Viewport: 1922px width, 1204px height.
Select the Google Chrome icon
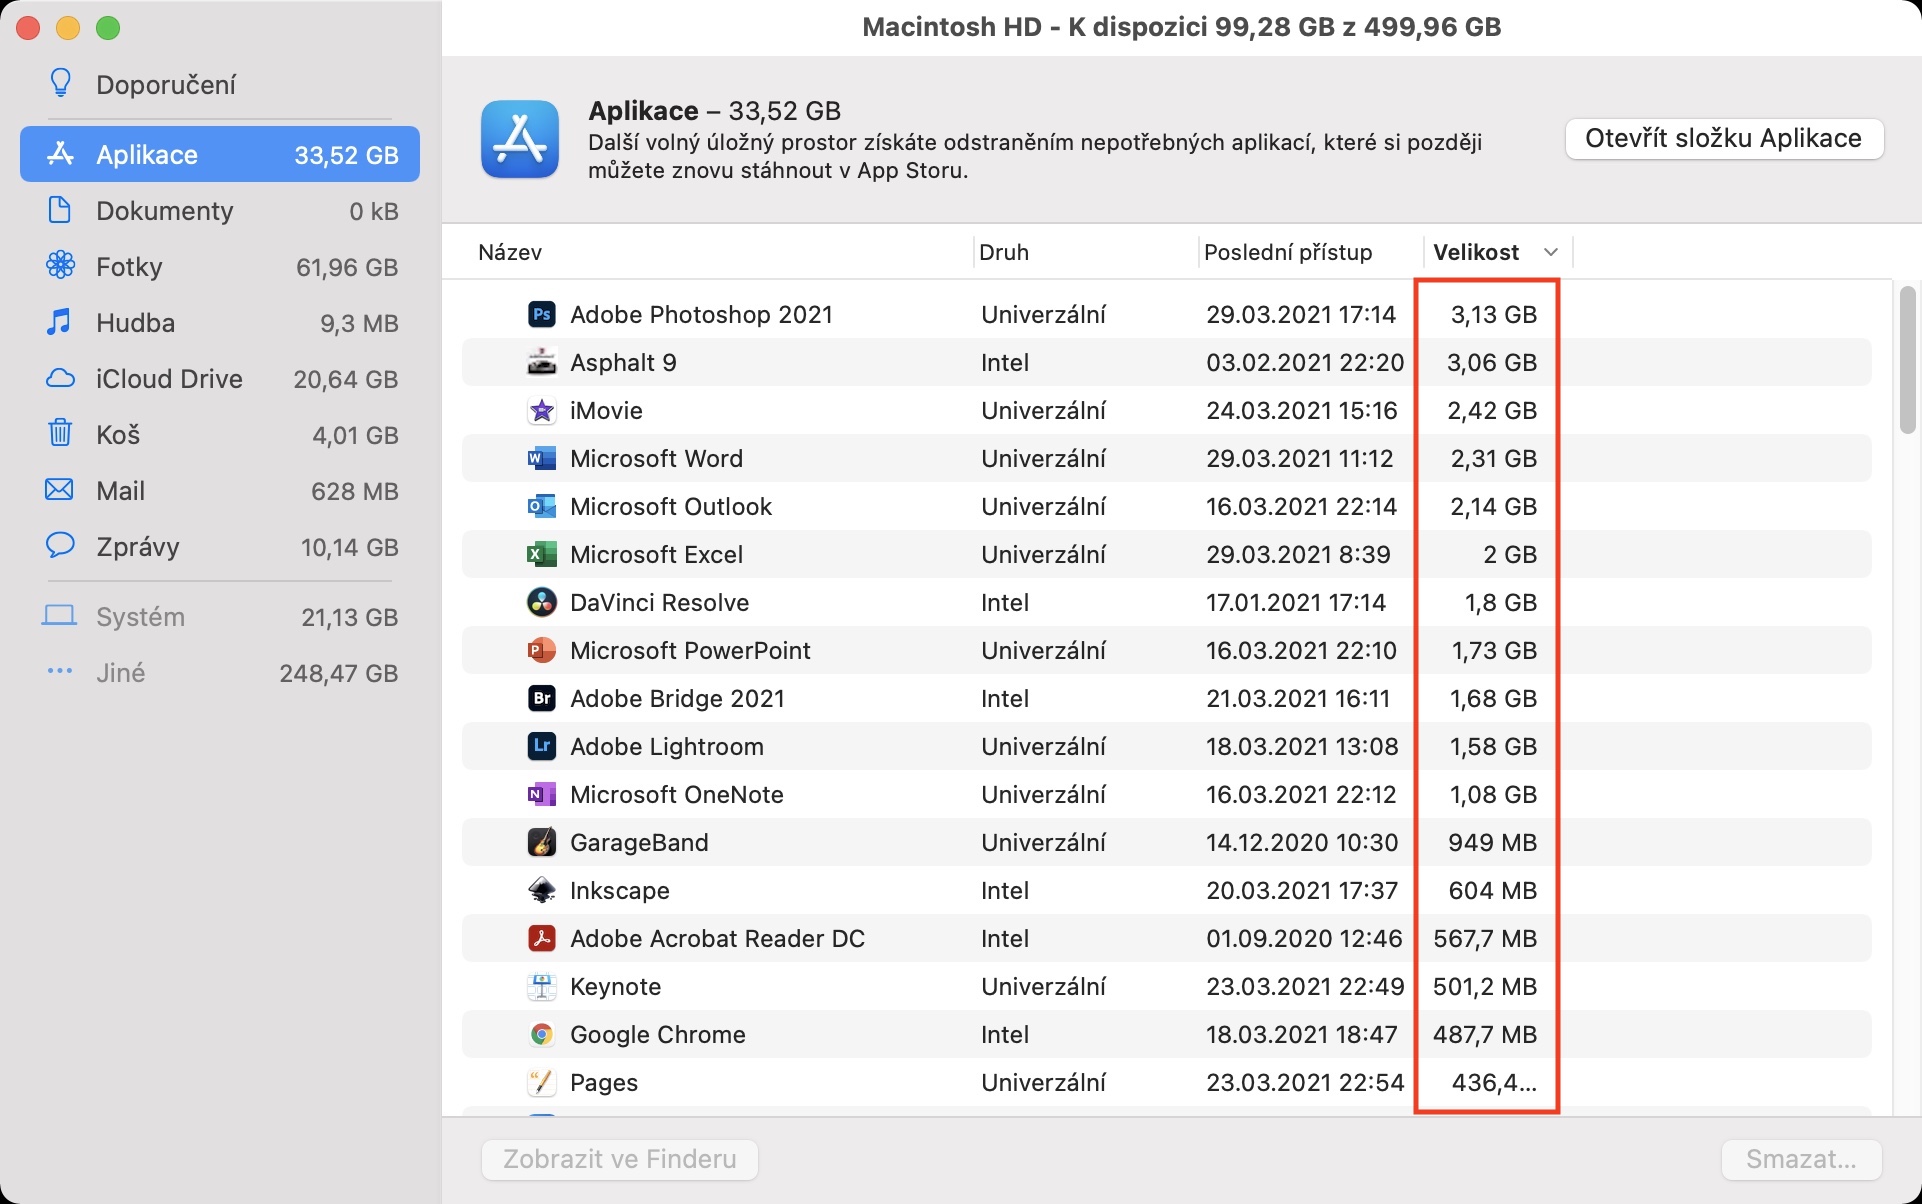[x=541, y=1035]
